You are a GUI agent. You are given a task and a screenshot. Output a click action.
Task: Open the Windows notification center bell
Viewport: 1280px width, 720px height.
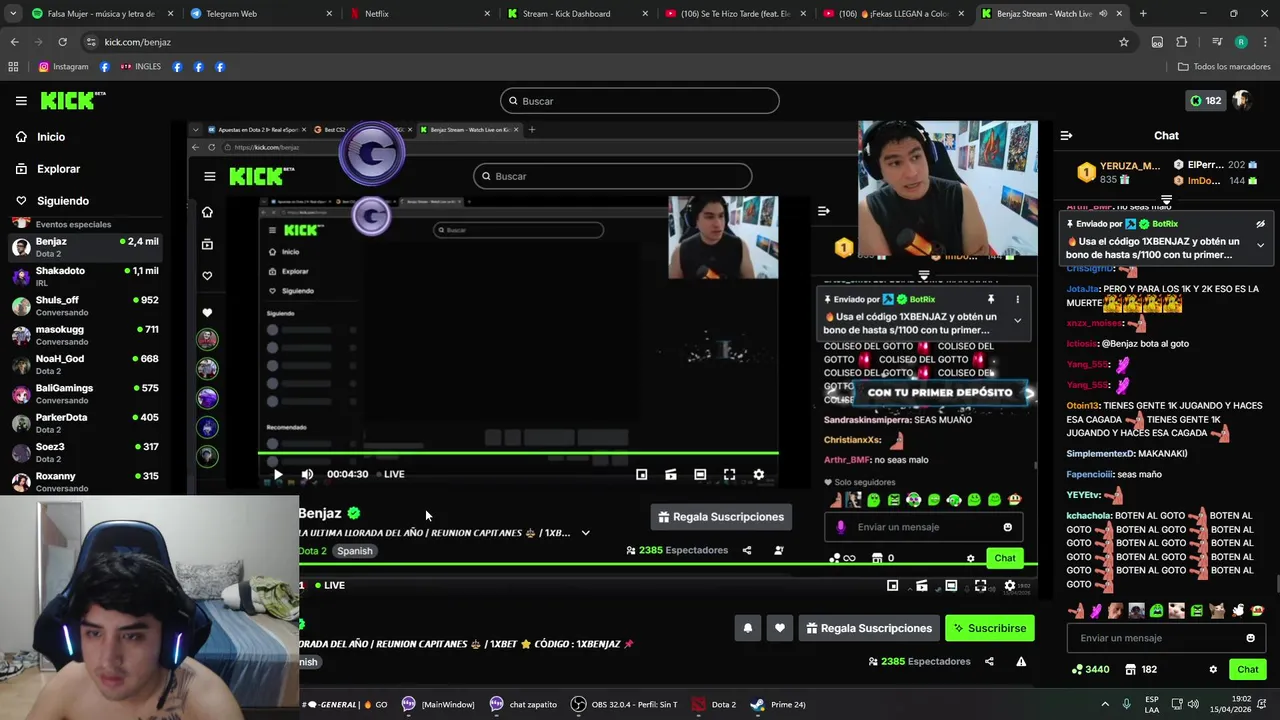[1263, 704]
